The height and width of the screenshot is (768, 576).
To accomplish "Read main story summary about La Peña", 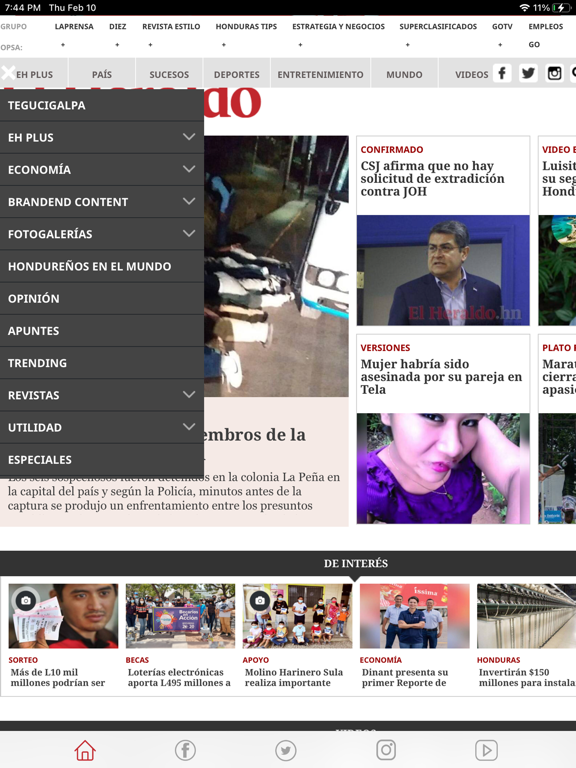I will pos(174,491).
